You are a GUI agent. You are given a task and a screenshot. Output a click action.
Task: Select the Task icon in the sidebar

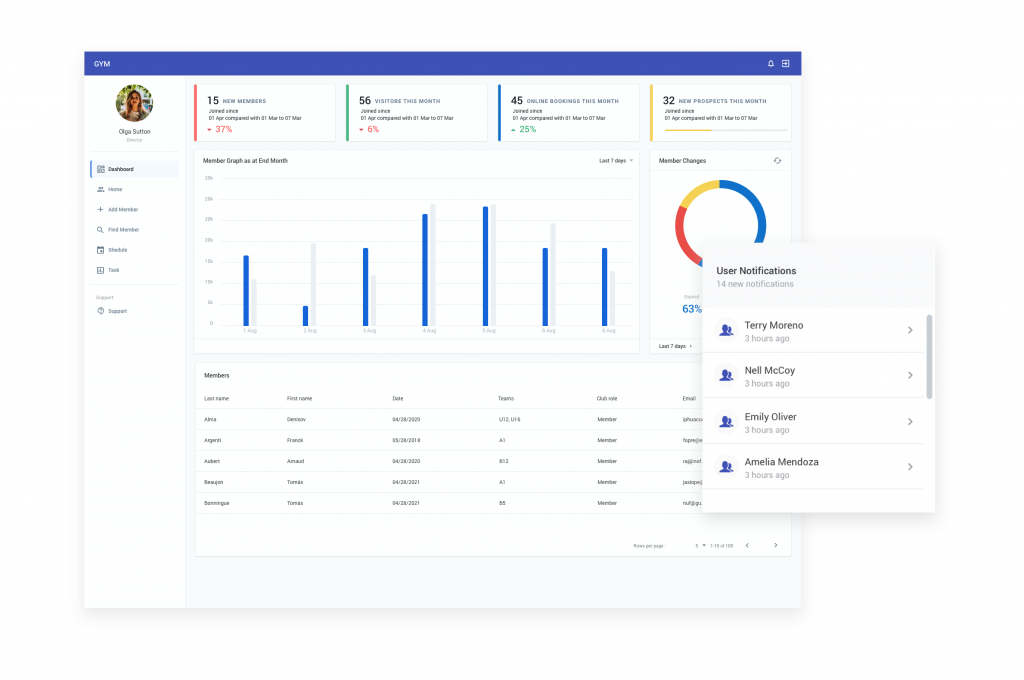click(x=100, y=270)
